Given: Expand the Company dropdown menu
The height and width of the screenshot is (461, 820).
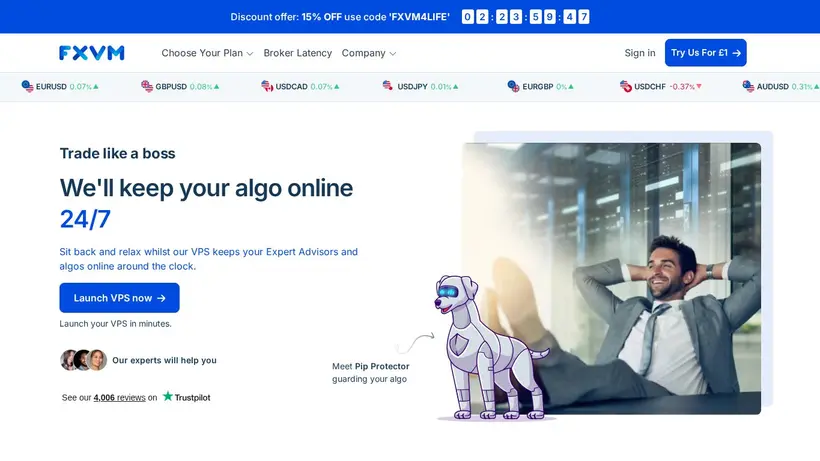Looking at the screenshot, I should pyautogui.click(x=369, y=53).
